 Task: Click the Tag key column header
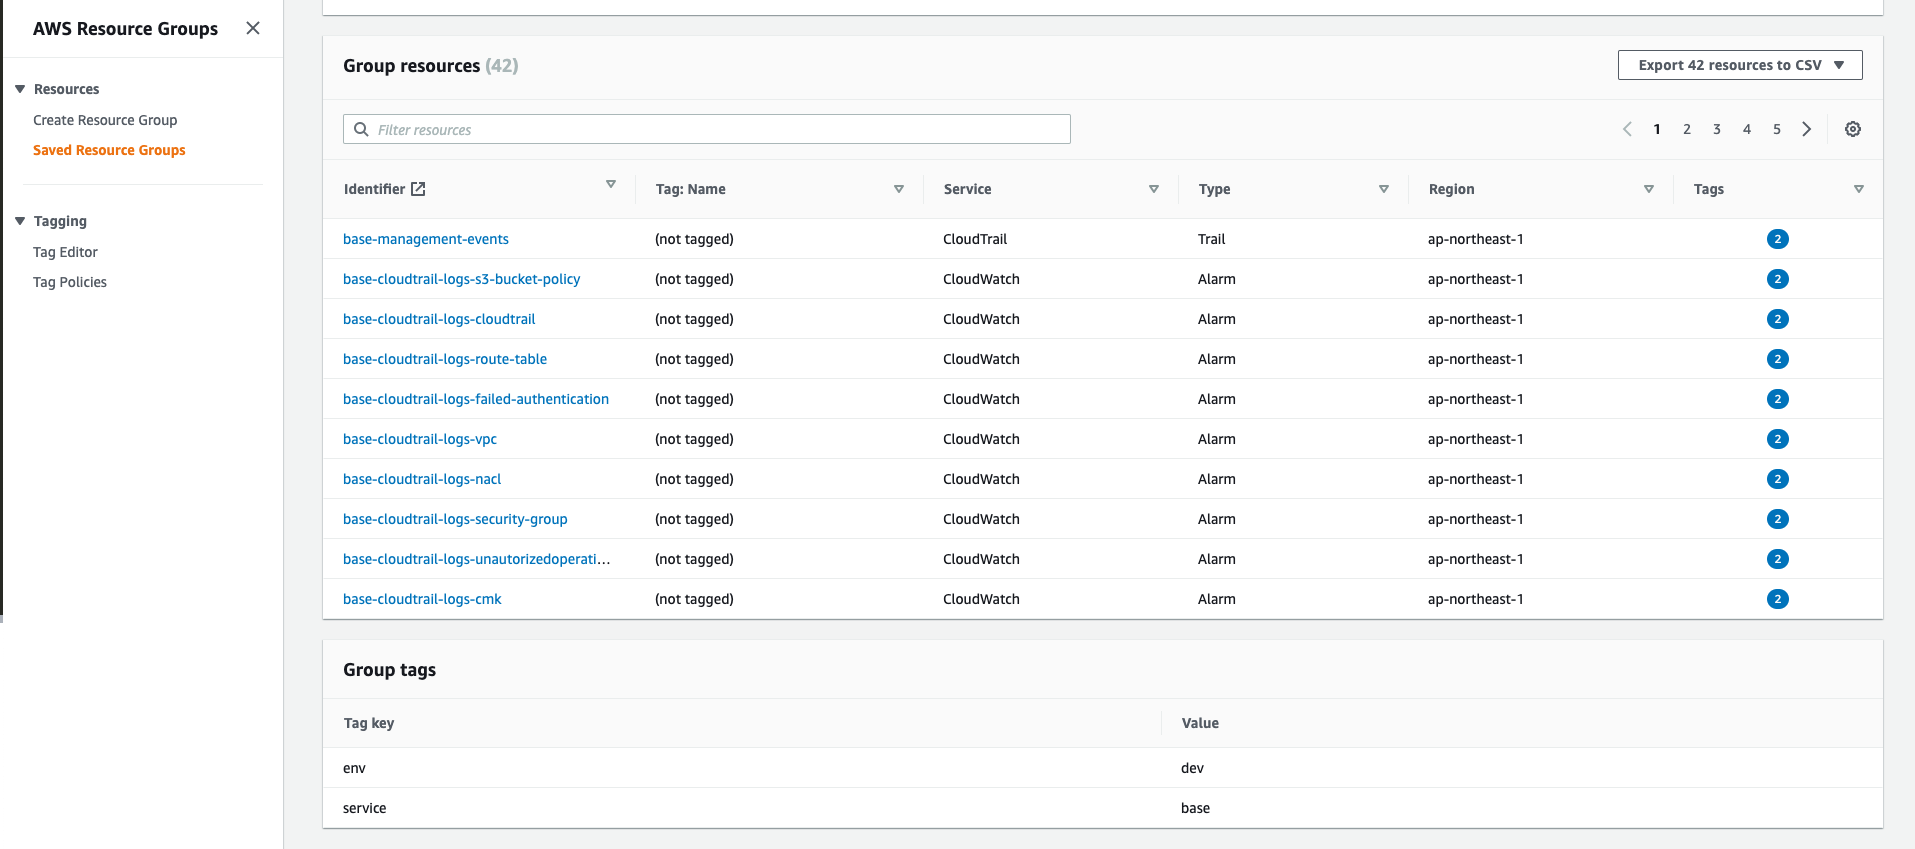click(x=369, y=723)
